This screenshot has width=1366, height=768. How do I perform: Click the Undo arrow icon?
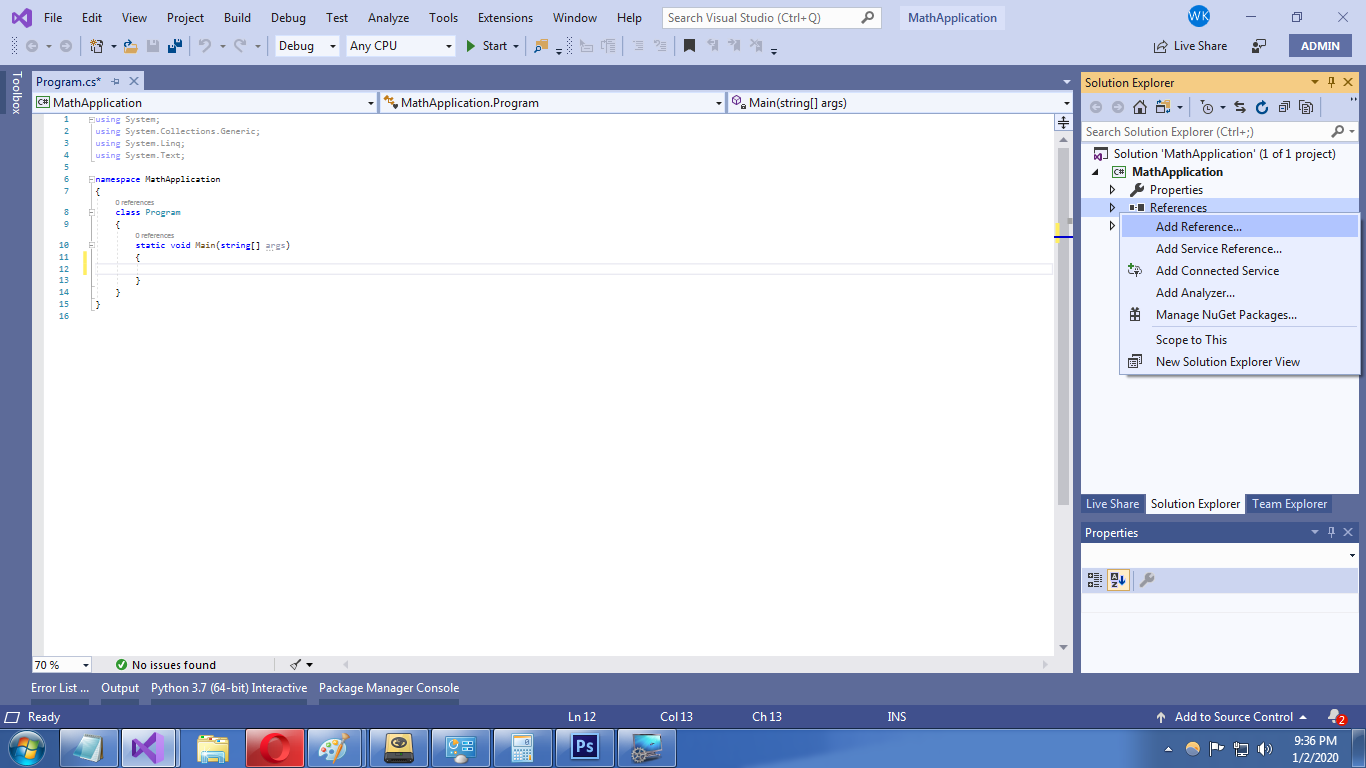point(204,46)
